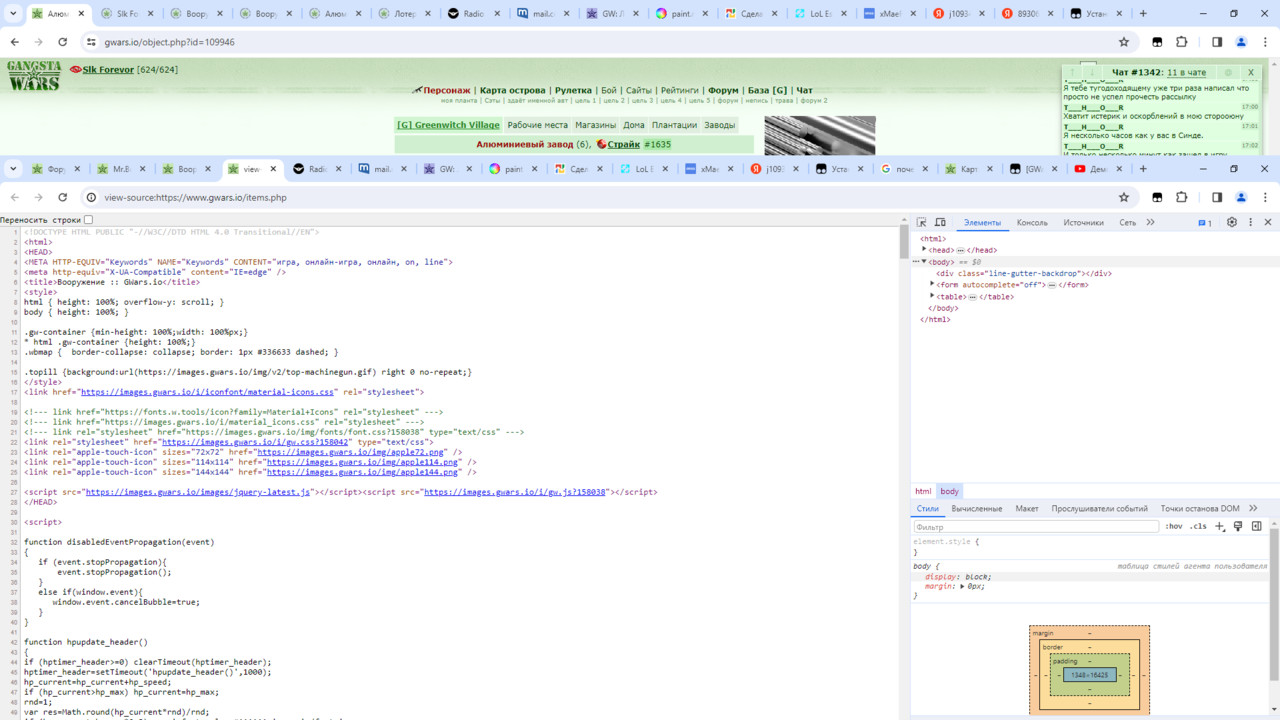Screen dimensions: 1280x720
Task: Switch to the Консоль tab in DevTools
Action: click(1032, 222)
